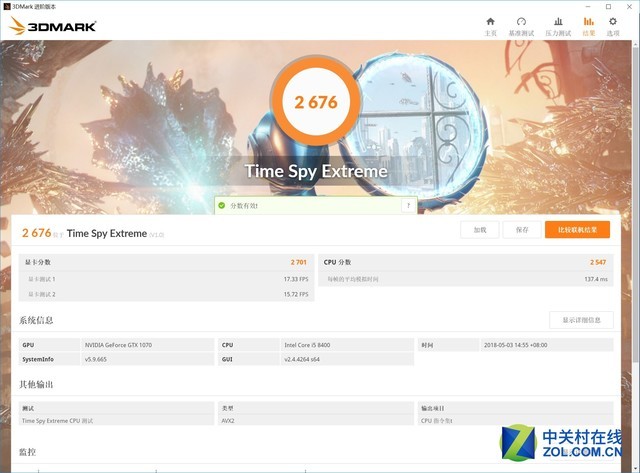Click the monitoring (监控) heading

27,452
